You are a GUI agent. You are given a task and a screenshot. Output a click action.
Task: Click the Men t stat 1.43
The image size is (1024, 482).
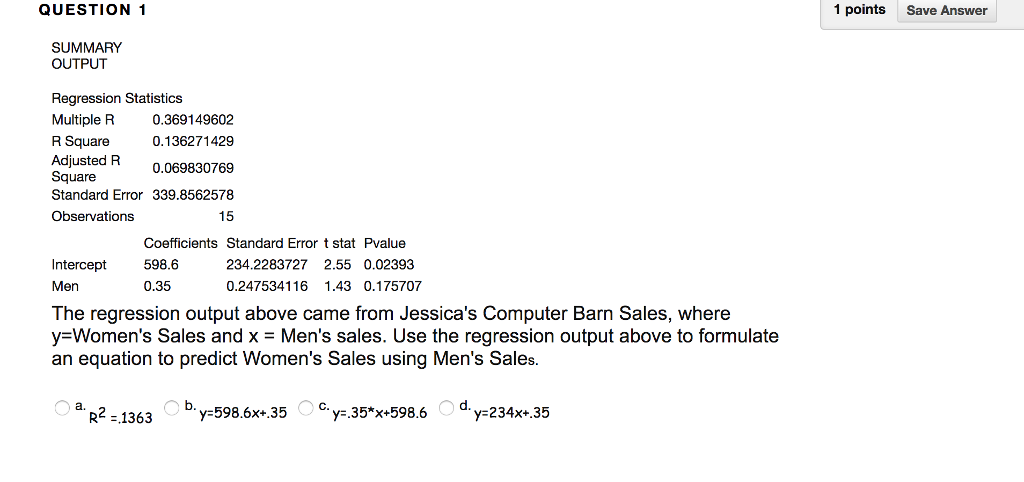coord(338,286)
